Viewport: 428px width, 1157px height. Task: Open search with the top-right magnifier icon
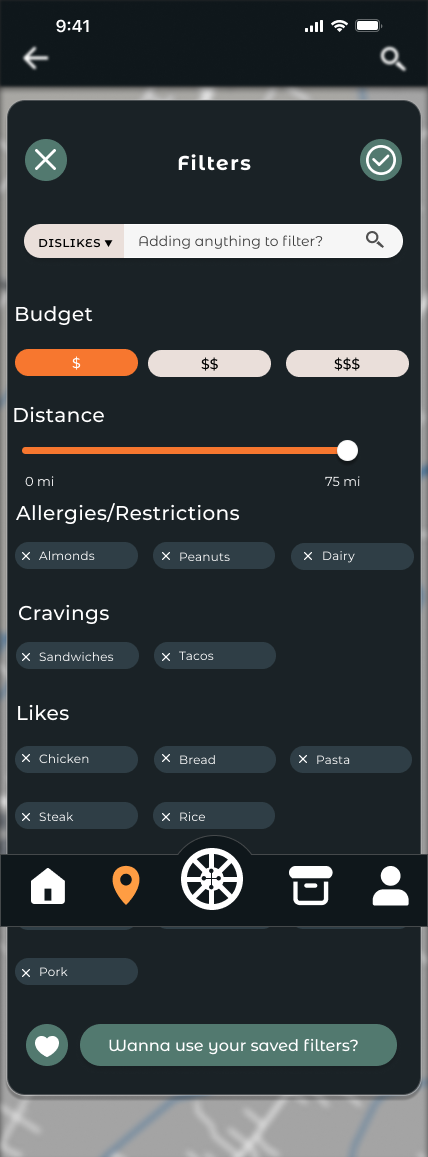click(393, 59)
